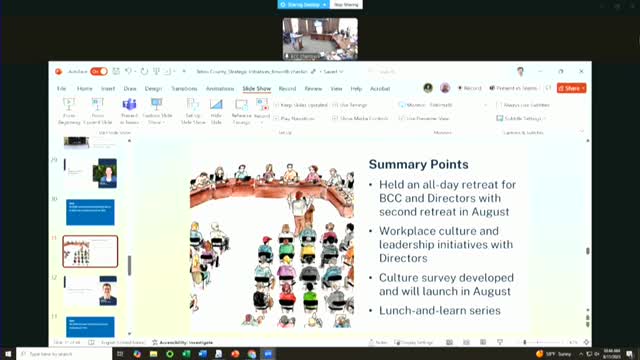Open Subtitle Settings dropdown
The width and height of the screenshot is (640, 360).
522,118
